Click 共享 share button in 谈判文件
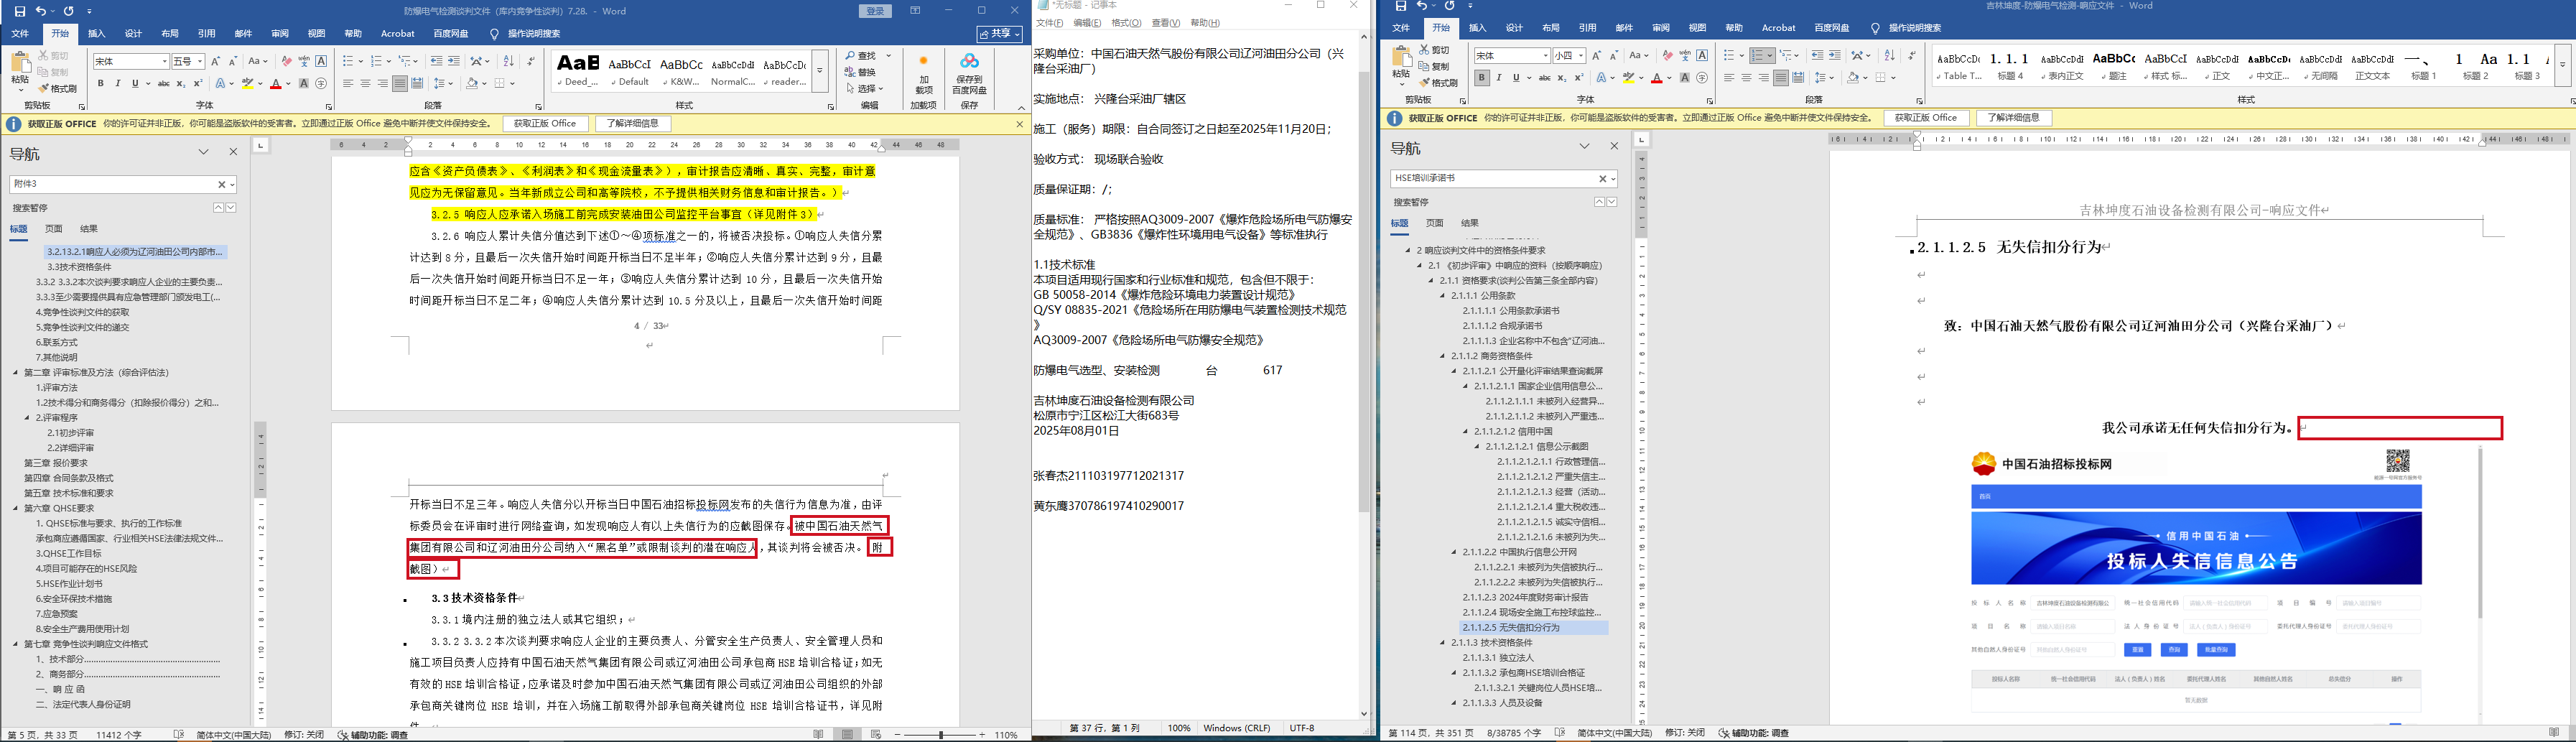This screenshot has height=742, width=2576. pos(1000,34)
